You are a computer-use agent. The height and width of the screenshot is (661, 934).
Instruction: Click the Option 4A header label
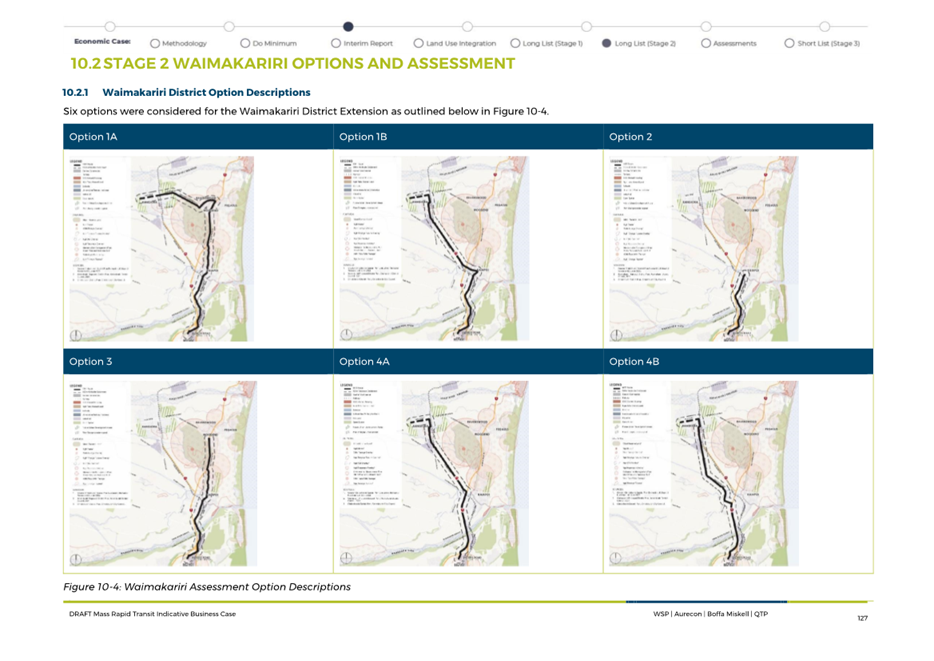[364, 361]
